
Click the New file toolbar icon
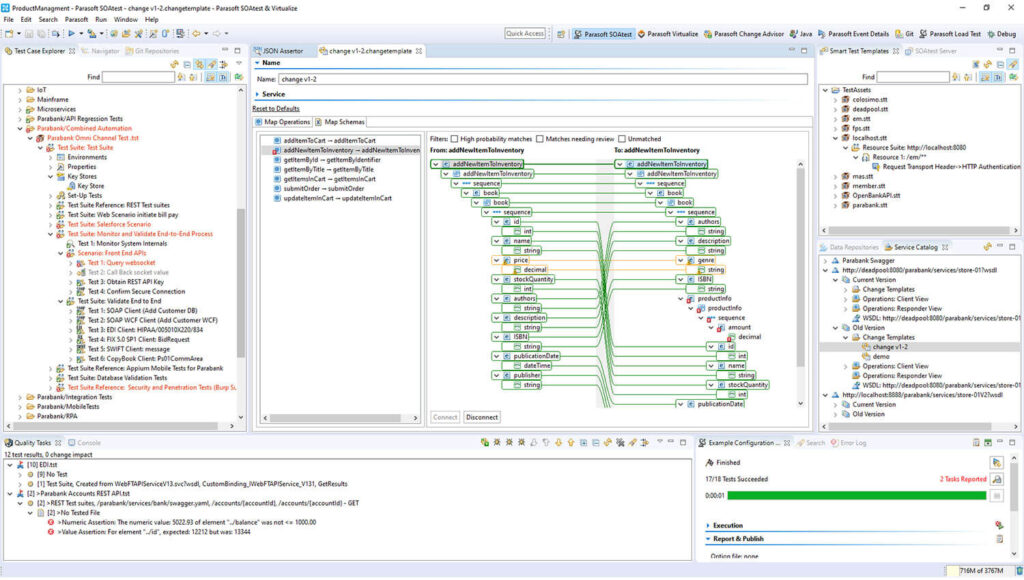(10, 33)
